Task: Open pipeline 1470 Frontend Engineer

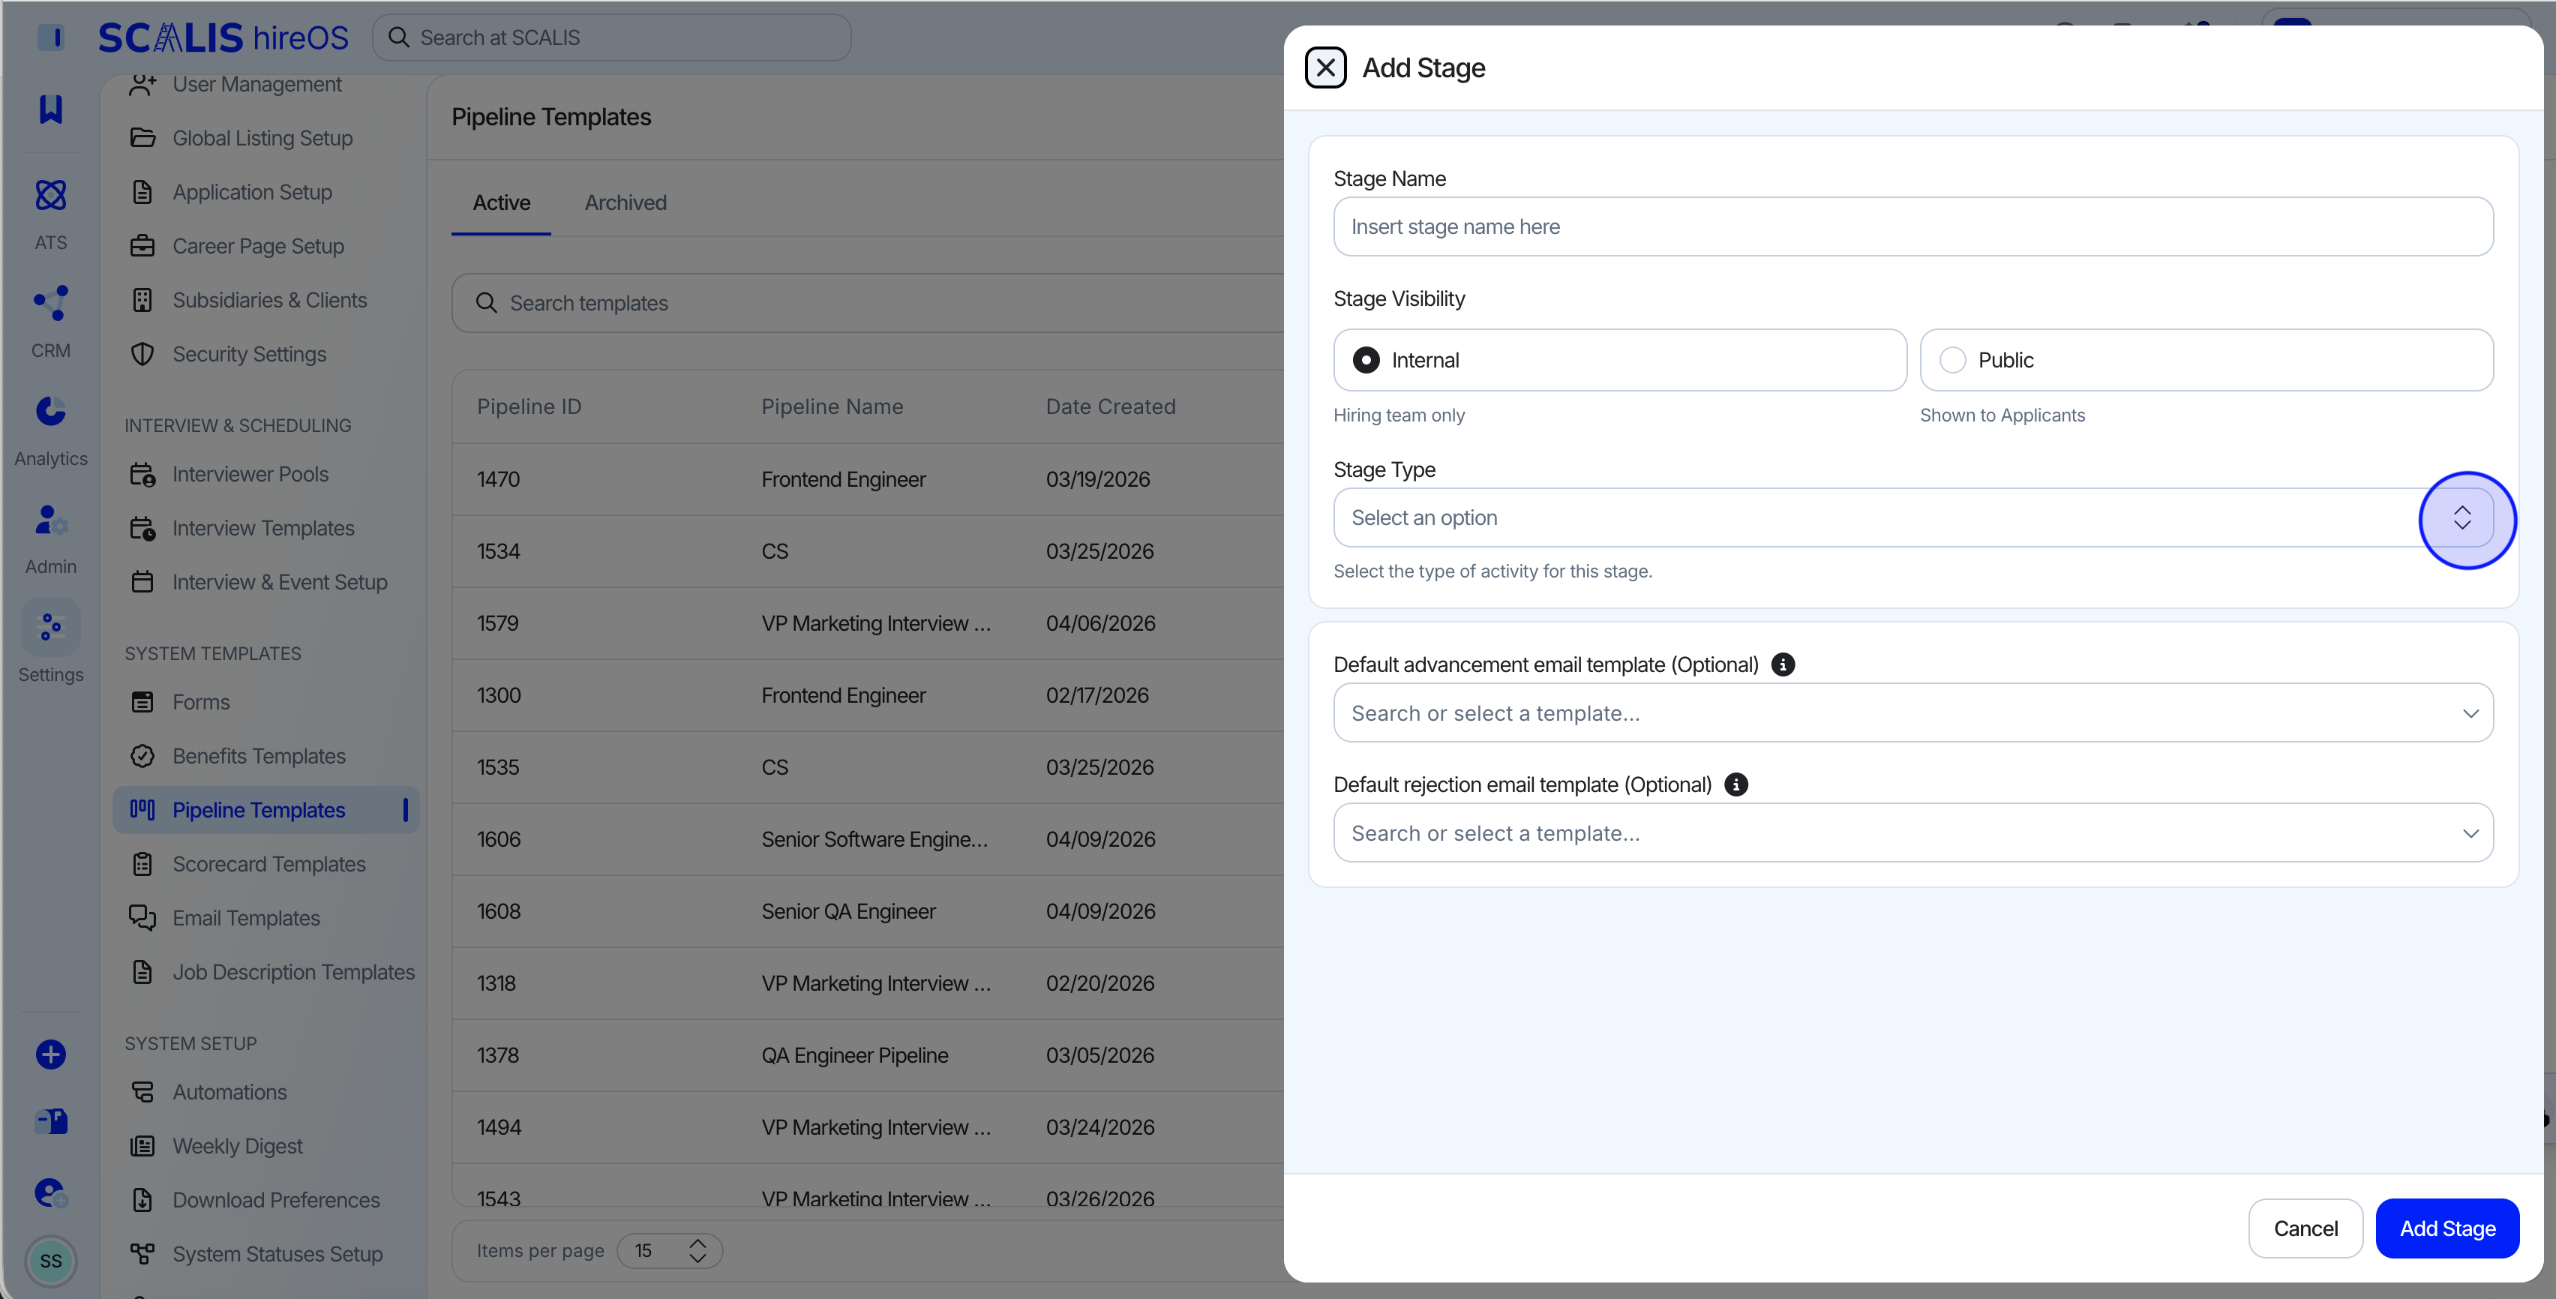Action: (867, 479)
